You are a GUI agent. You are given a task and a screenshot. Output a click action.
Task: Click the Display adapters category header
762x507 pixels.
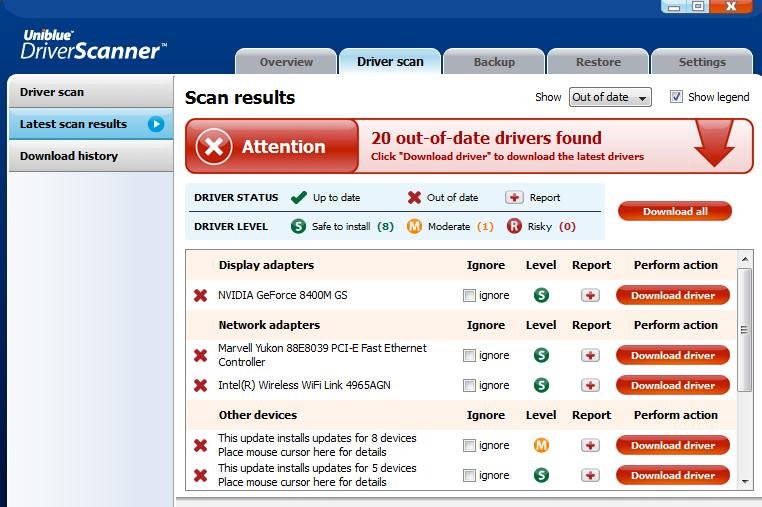[x=266, y=265]
